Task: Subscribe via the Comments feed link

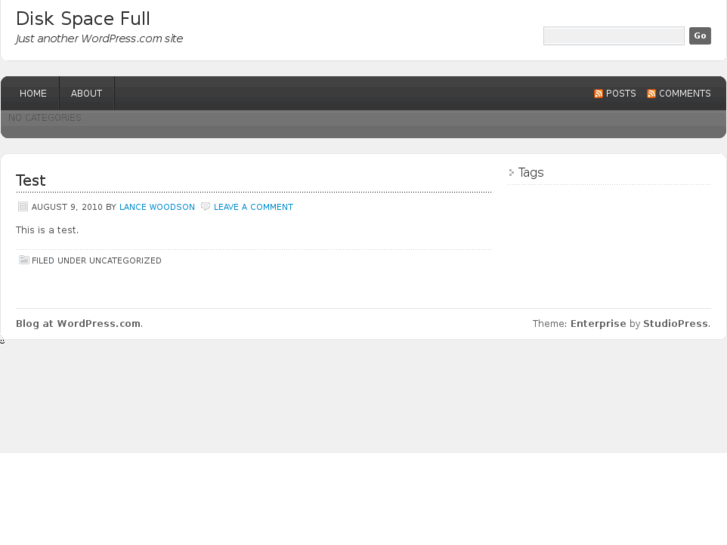Action: pos(684,94)
